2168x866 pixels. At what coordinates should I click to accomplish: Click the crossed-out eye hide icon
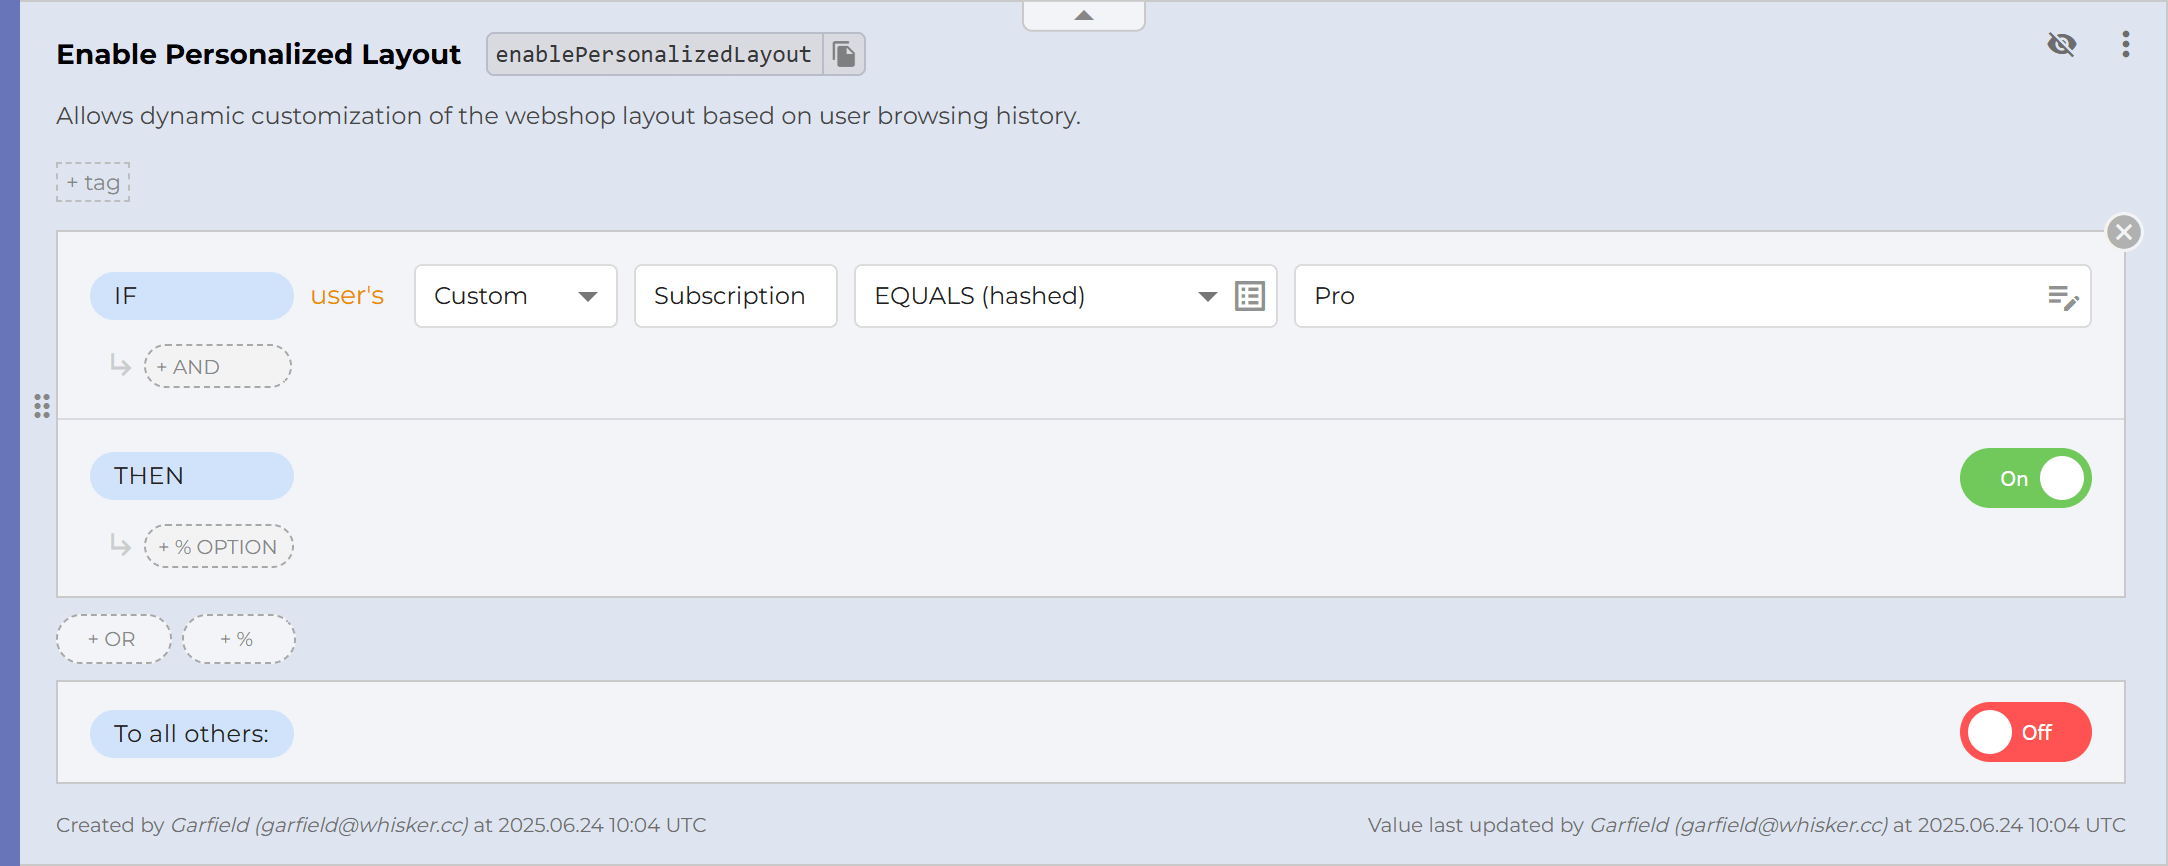point(2061,44)
